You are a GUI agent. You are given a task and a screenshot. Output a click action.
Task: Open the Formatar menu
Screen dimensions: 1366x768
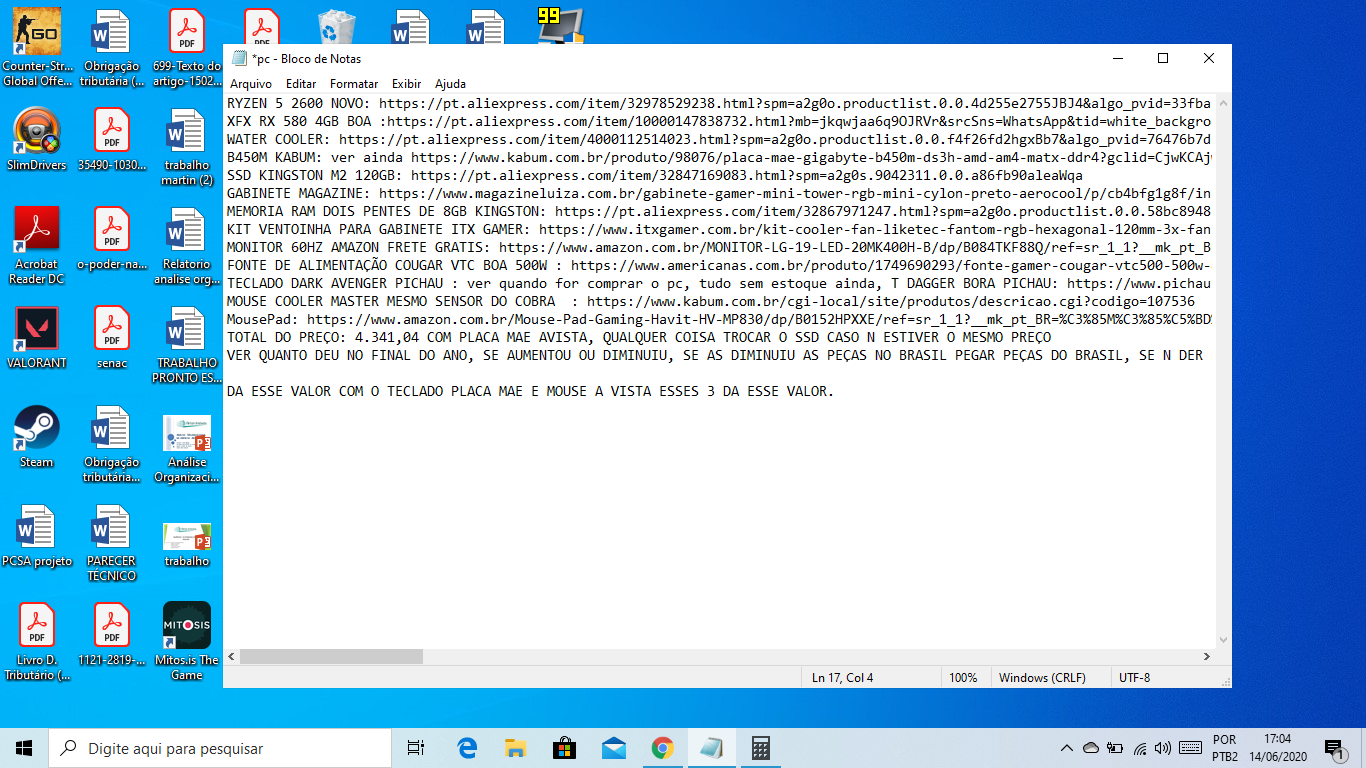(x=354, y=84)
